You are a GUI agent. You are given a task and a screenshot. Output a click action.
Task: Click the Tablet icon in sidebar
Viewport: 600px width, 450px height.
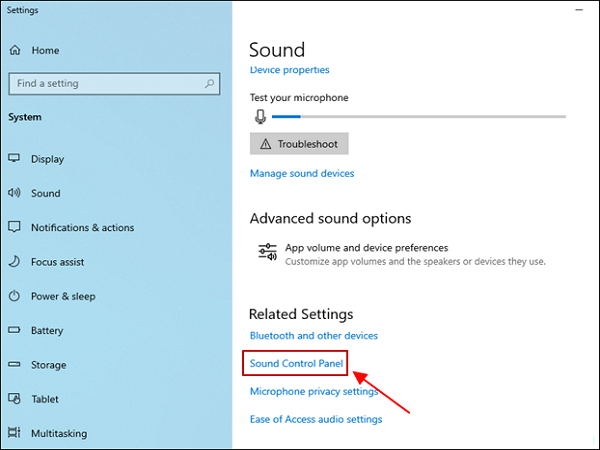(14, 399)
